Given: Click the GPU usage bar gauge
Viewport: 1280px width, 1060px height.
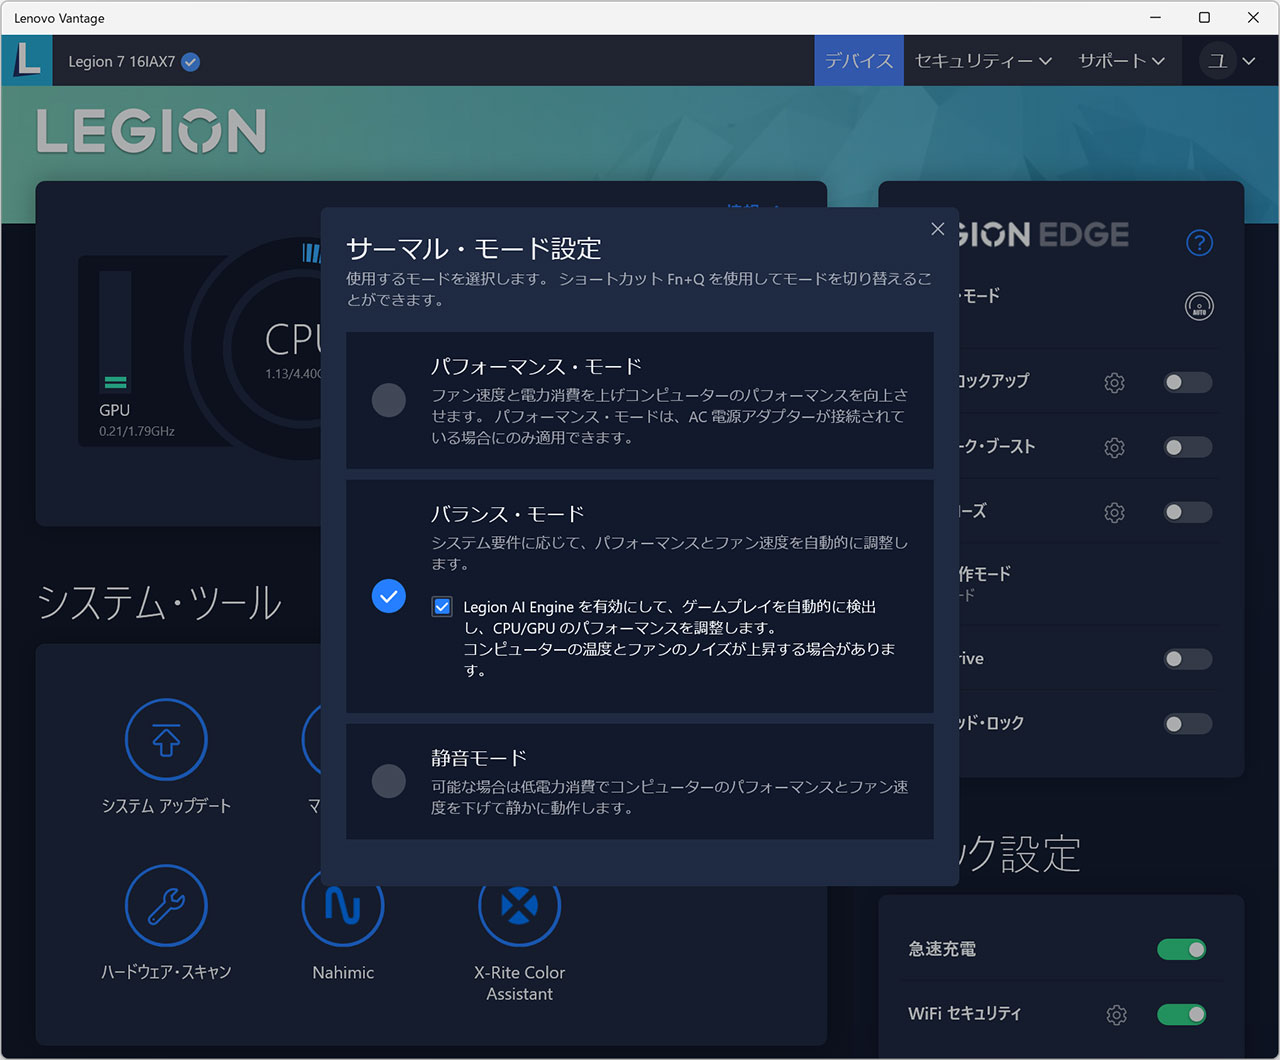Looking at the screenshot, I should point(115,331).
